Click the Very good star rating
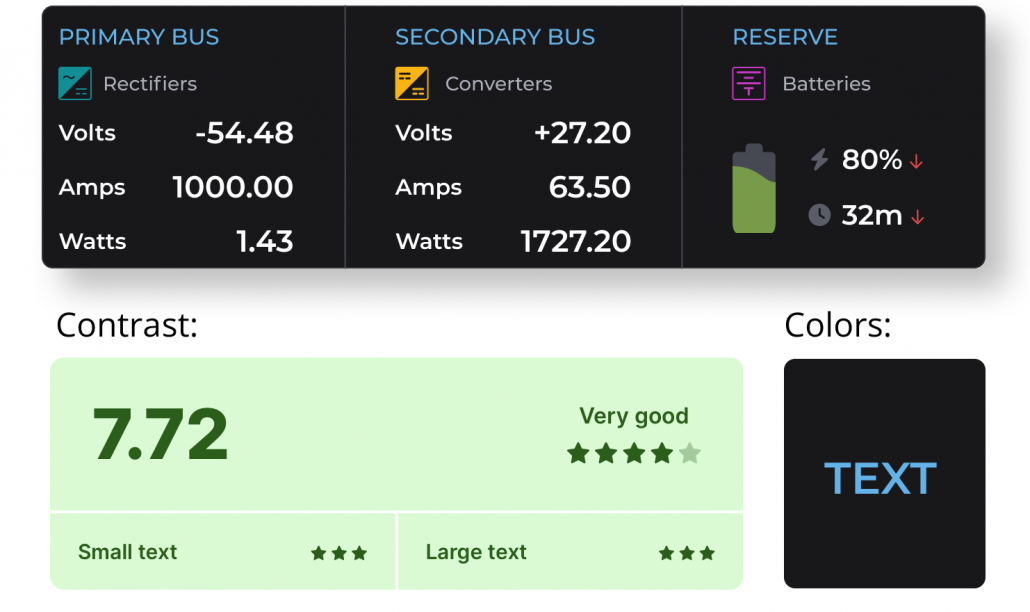Image resolution: width=1030 pixels, height=612 pixels. [634, 453]
